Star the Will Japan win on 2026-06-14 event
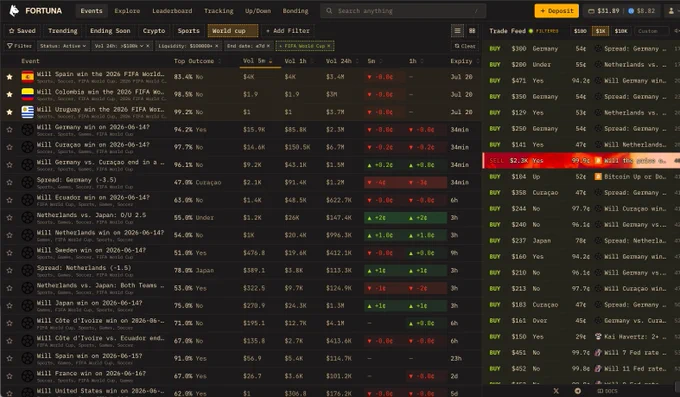Viewport: 680px width, 397px height. pyautogui.click(x=10, y=305)
